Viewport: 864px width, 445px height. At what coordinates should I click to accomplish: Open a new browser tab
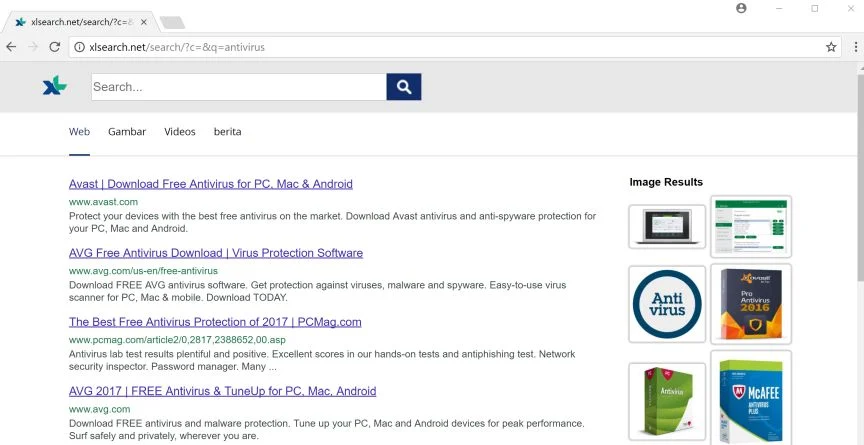coord(172,23)
